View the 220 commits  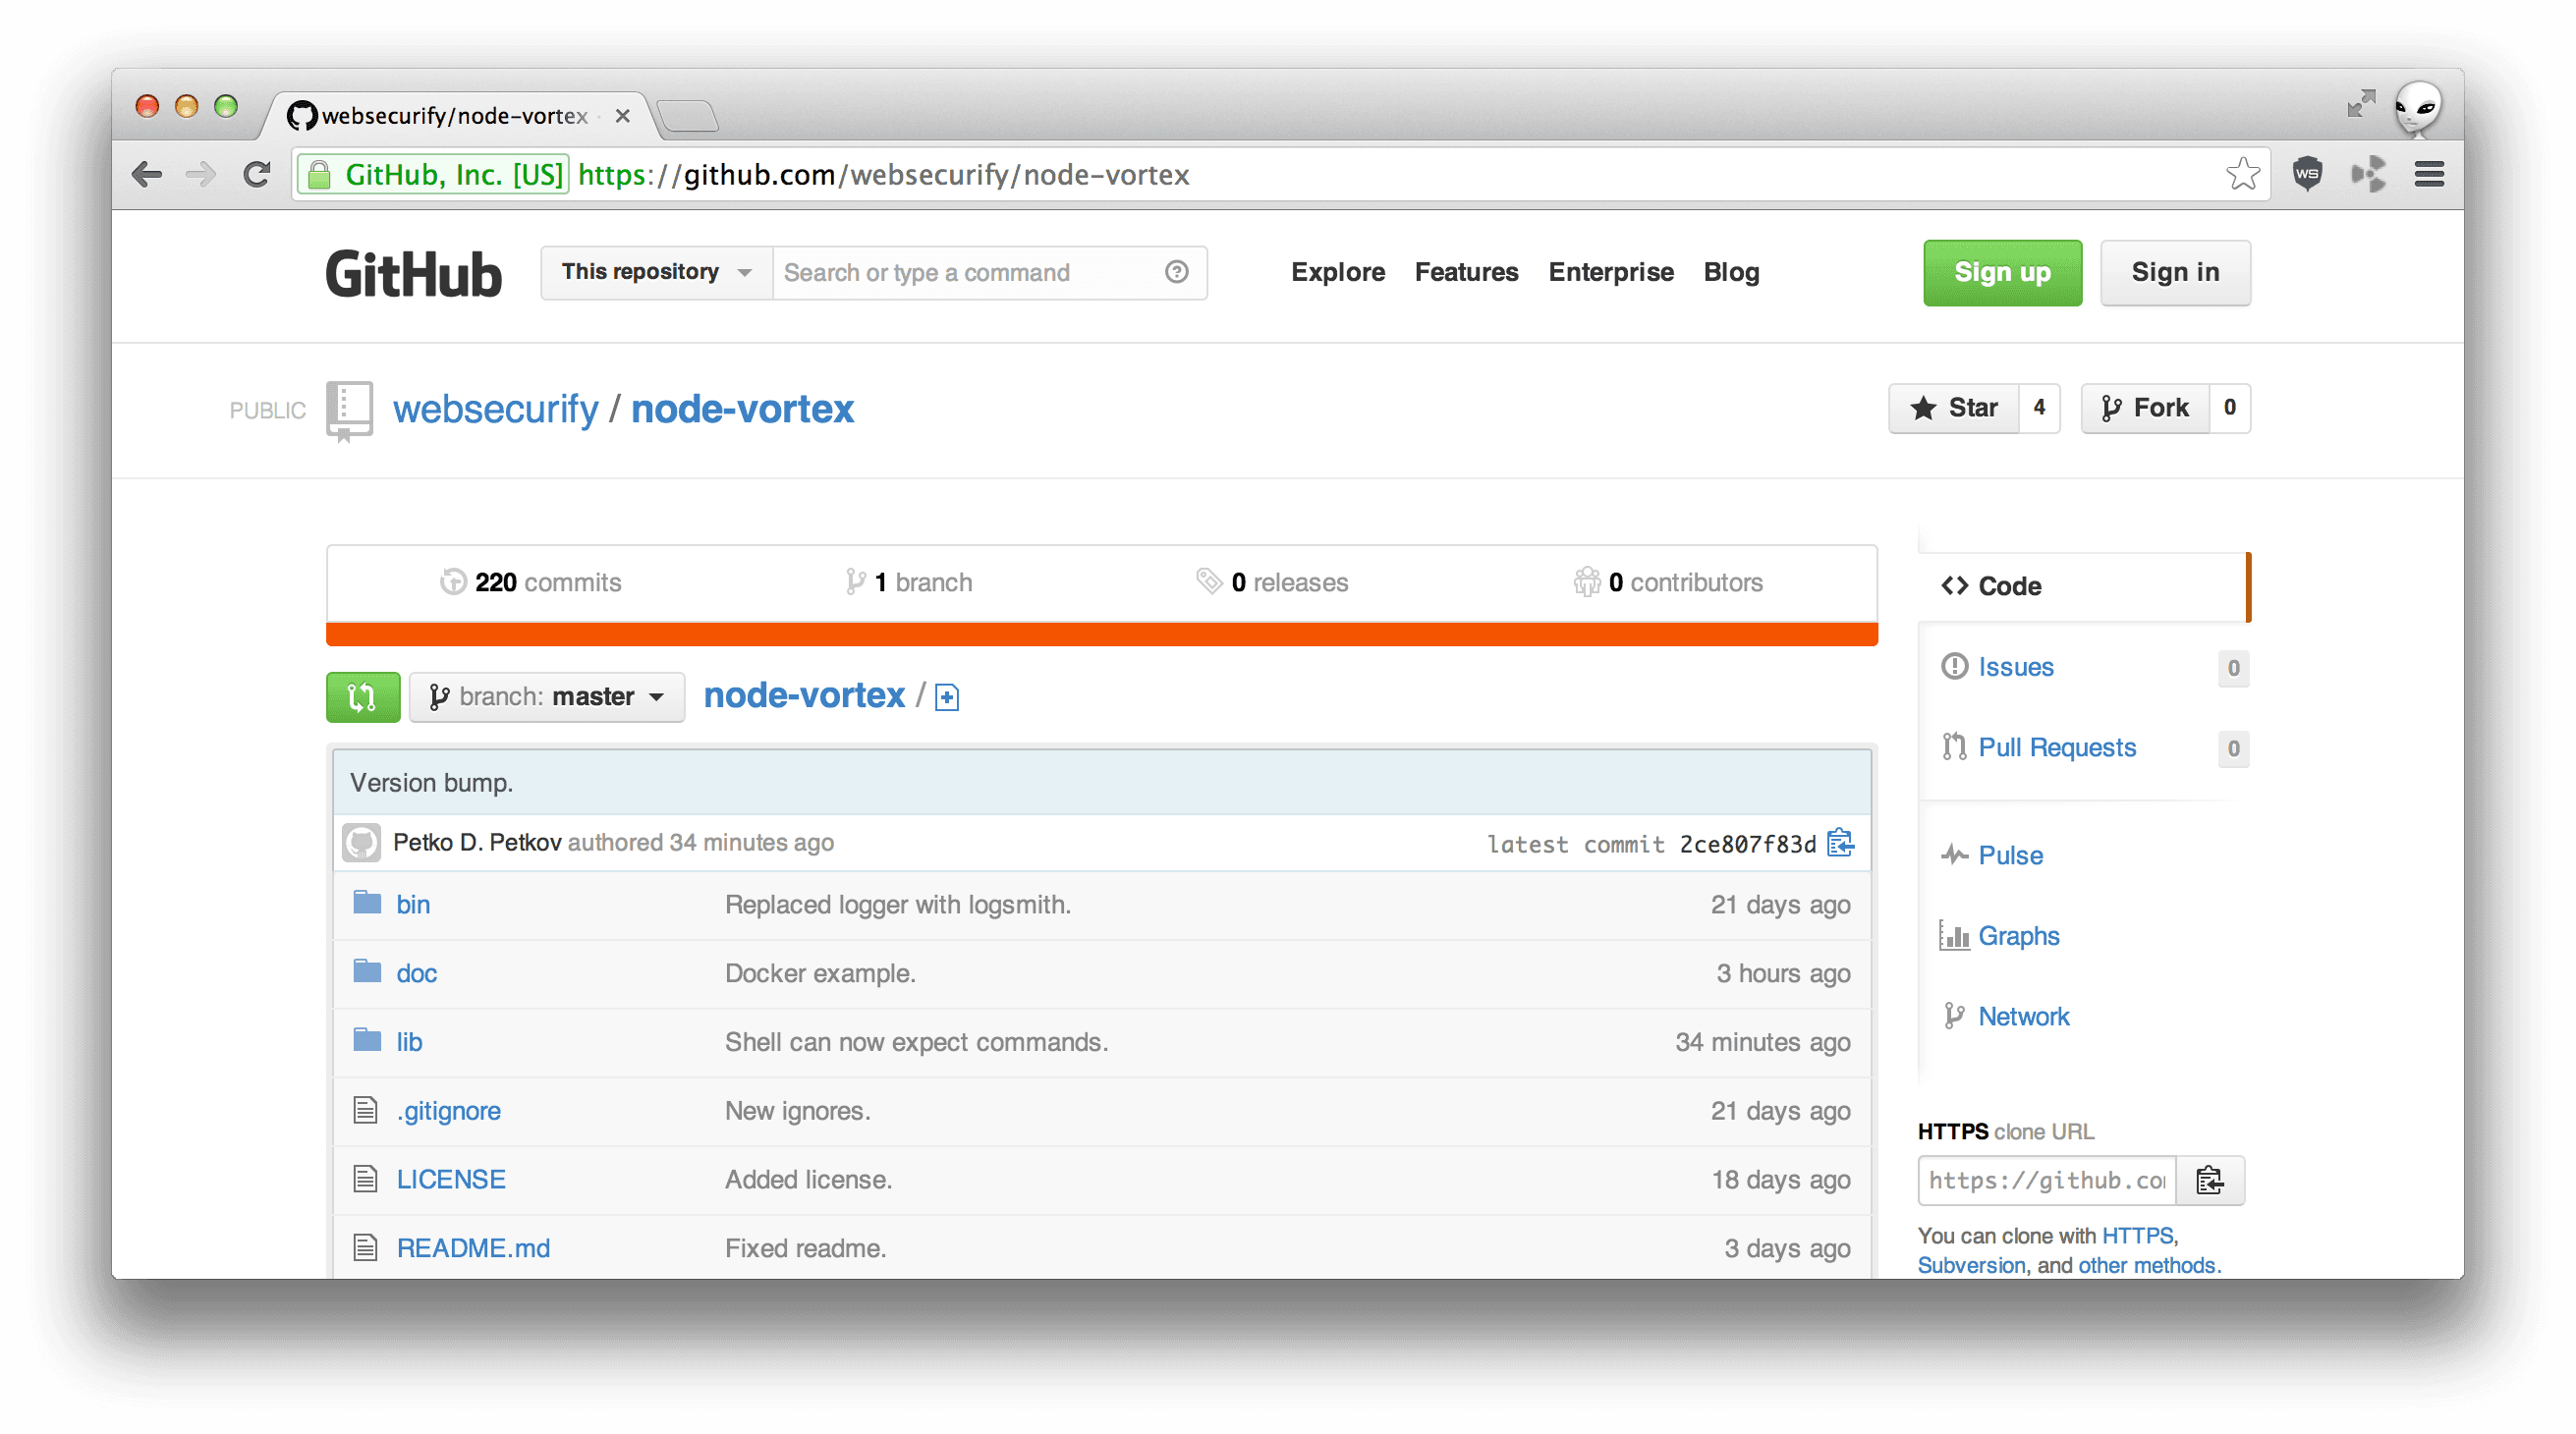[531, 582]
